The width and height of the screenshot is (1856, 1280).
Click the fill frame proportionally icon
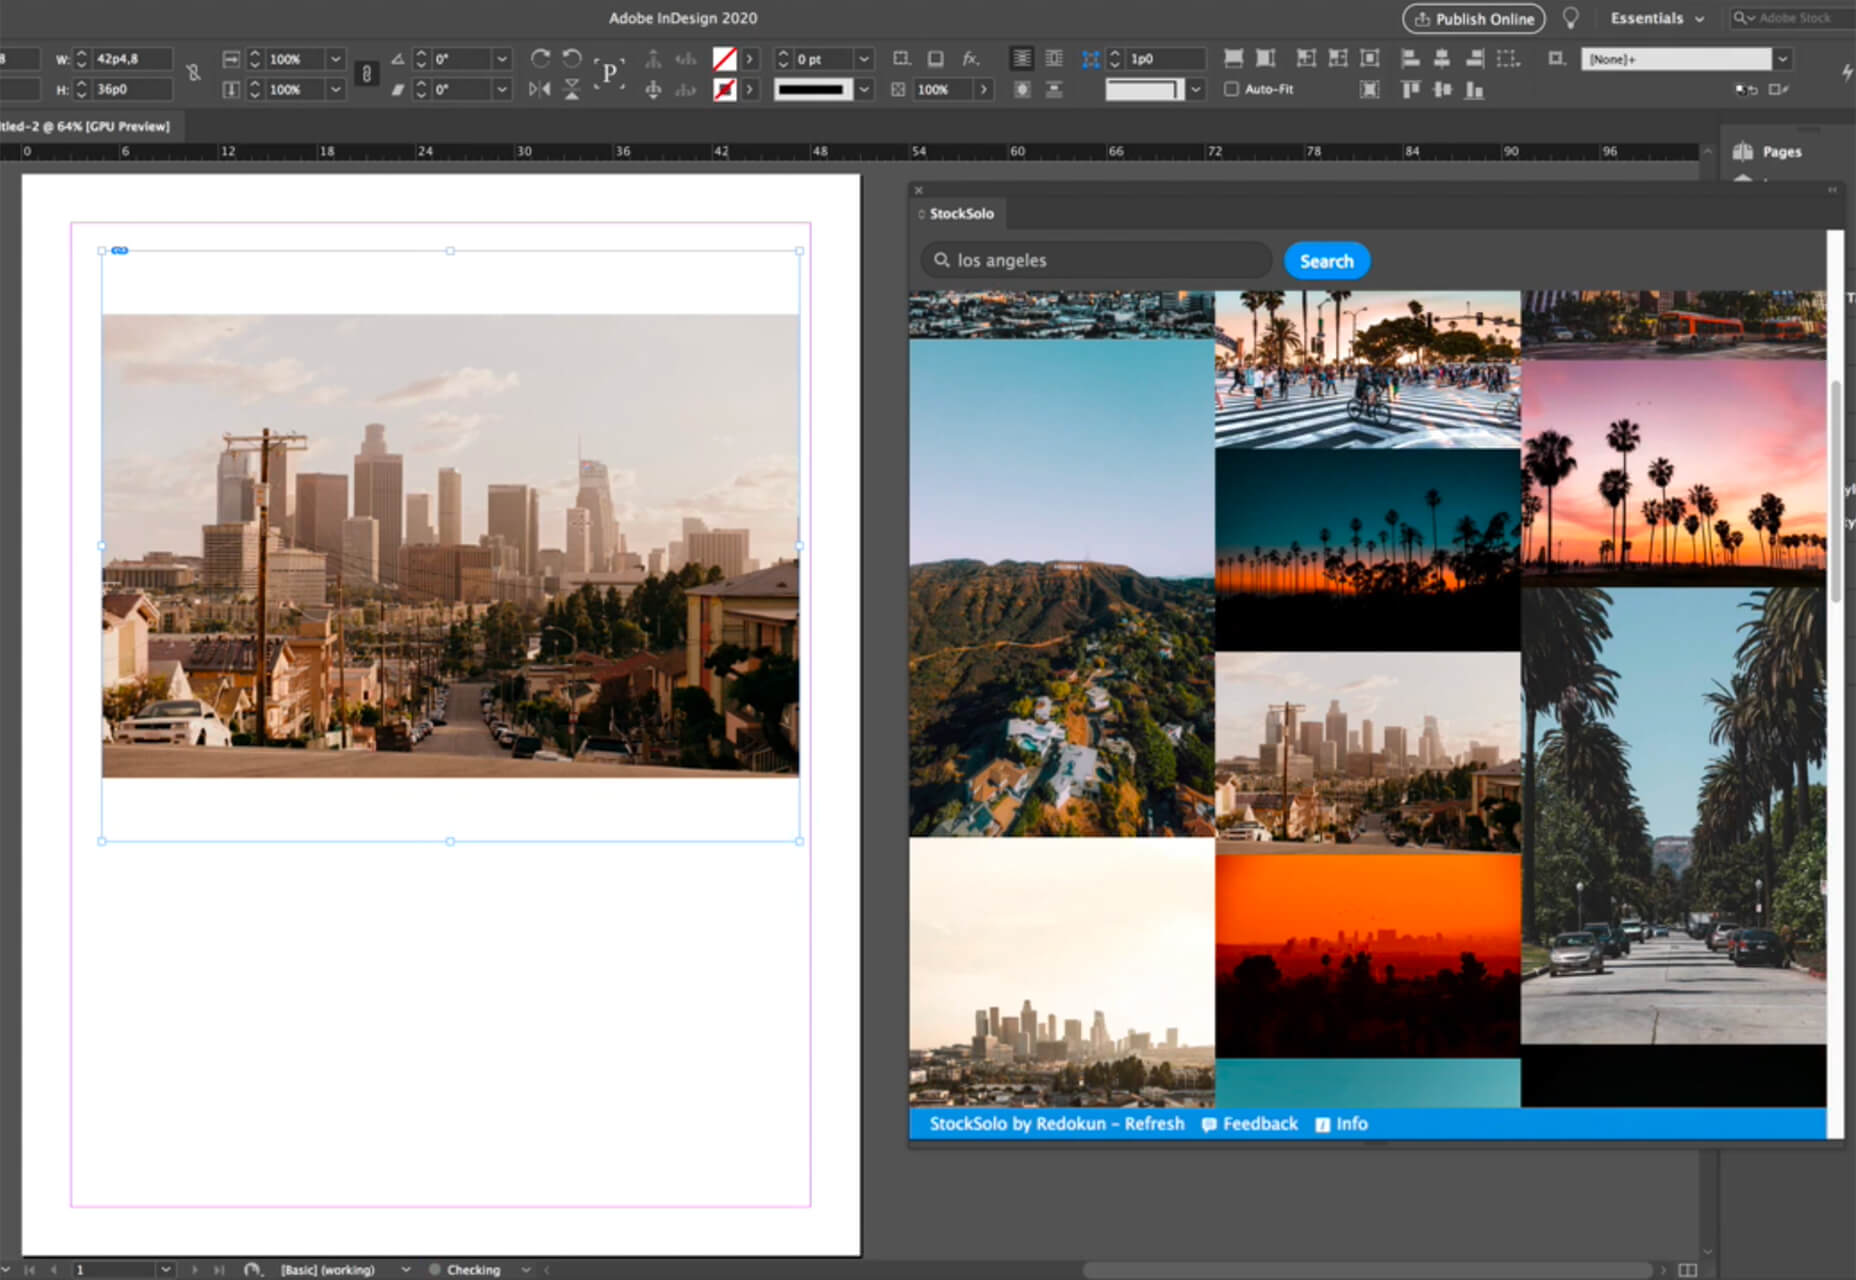coord(1234,58)
